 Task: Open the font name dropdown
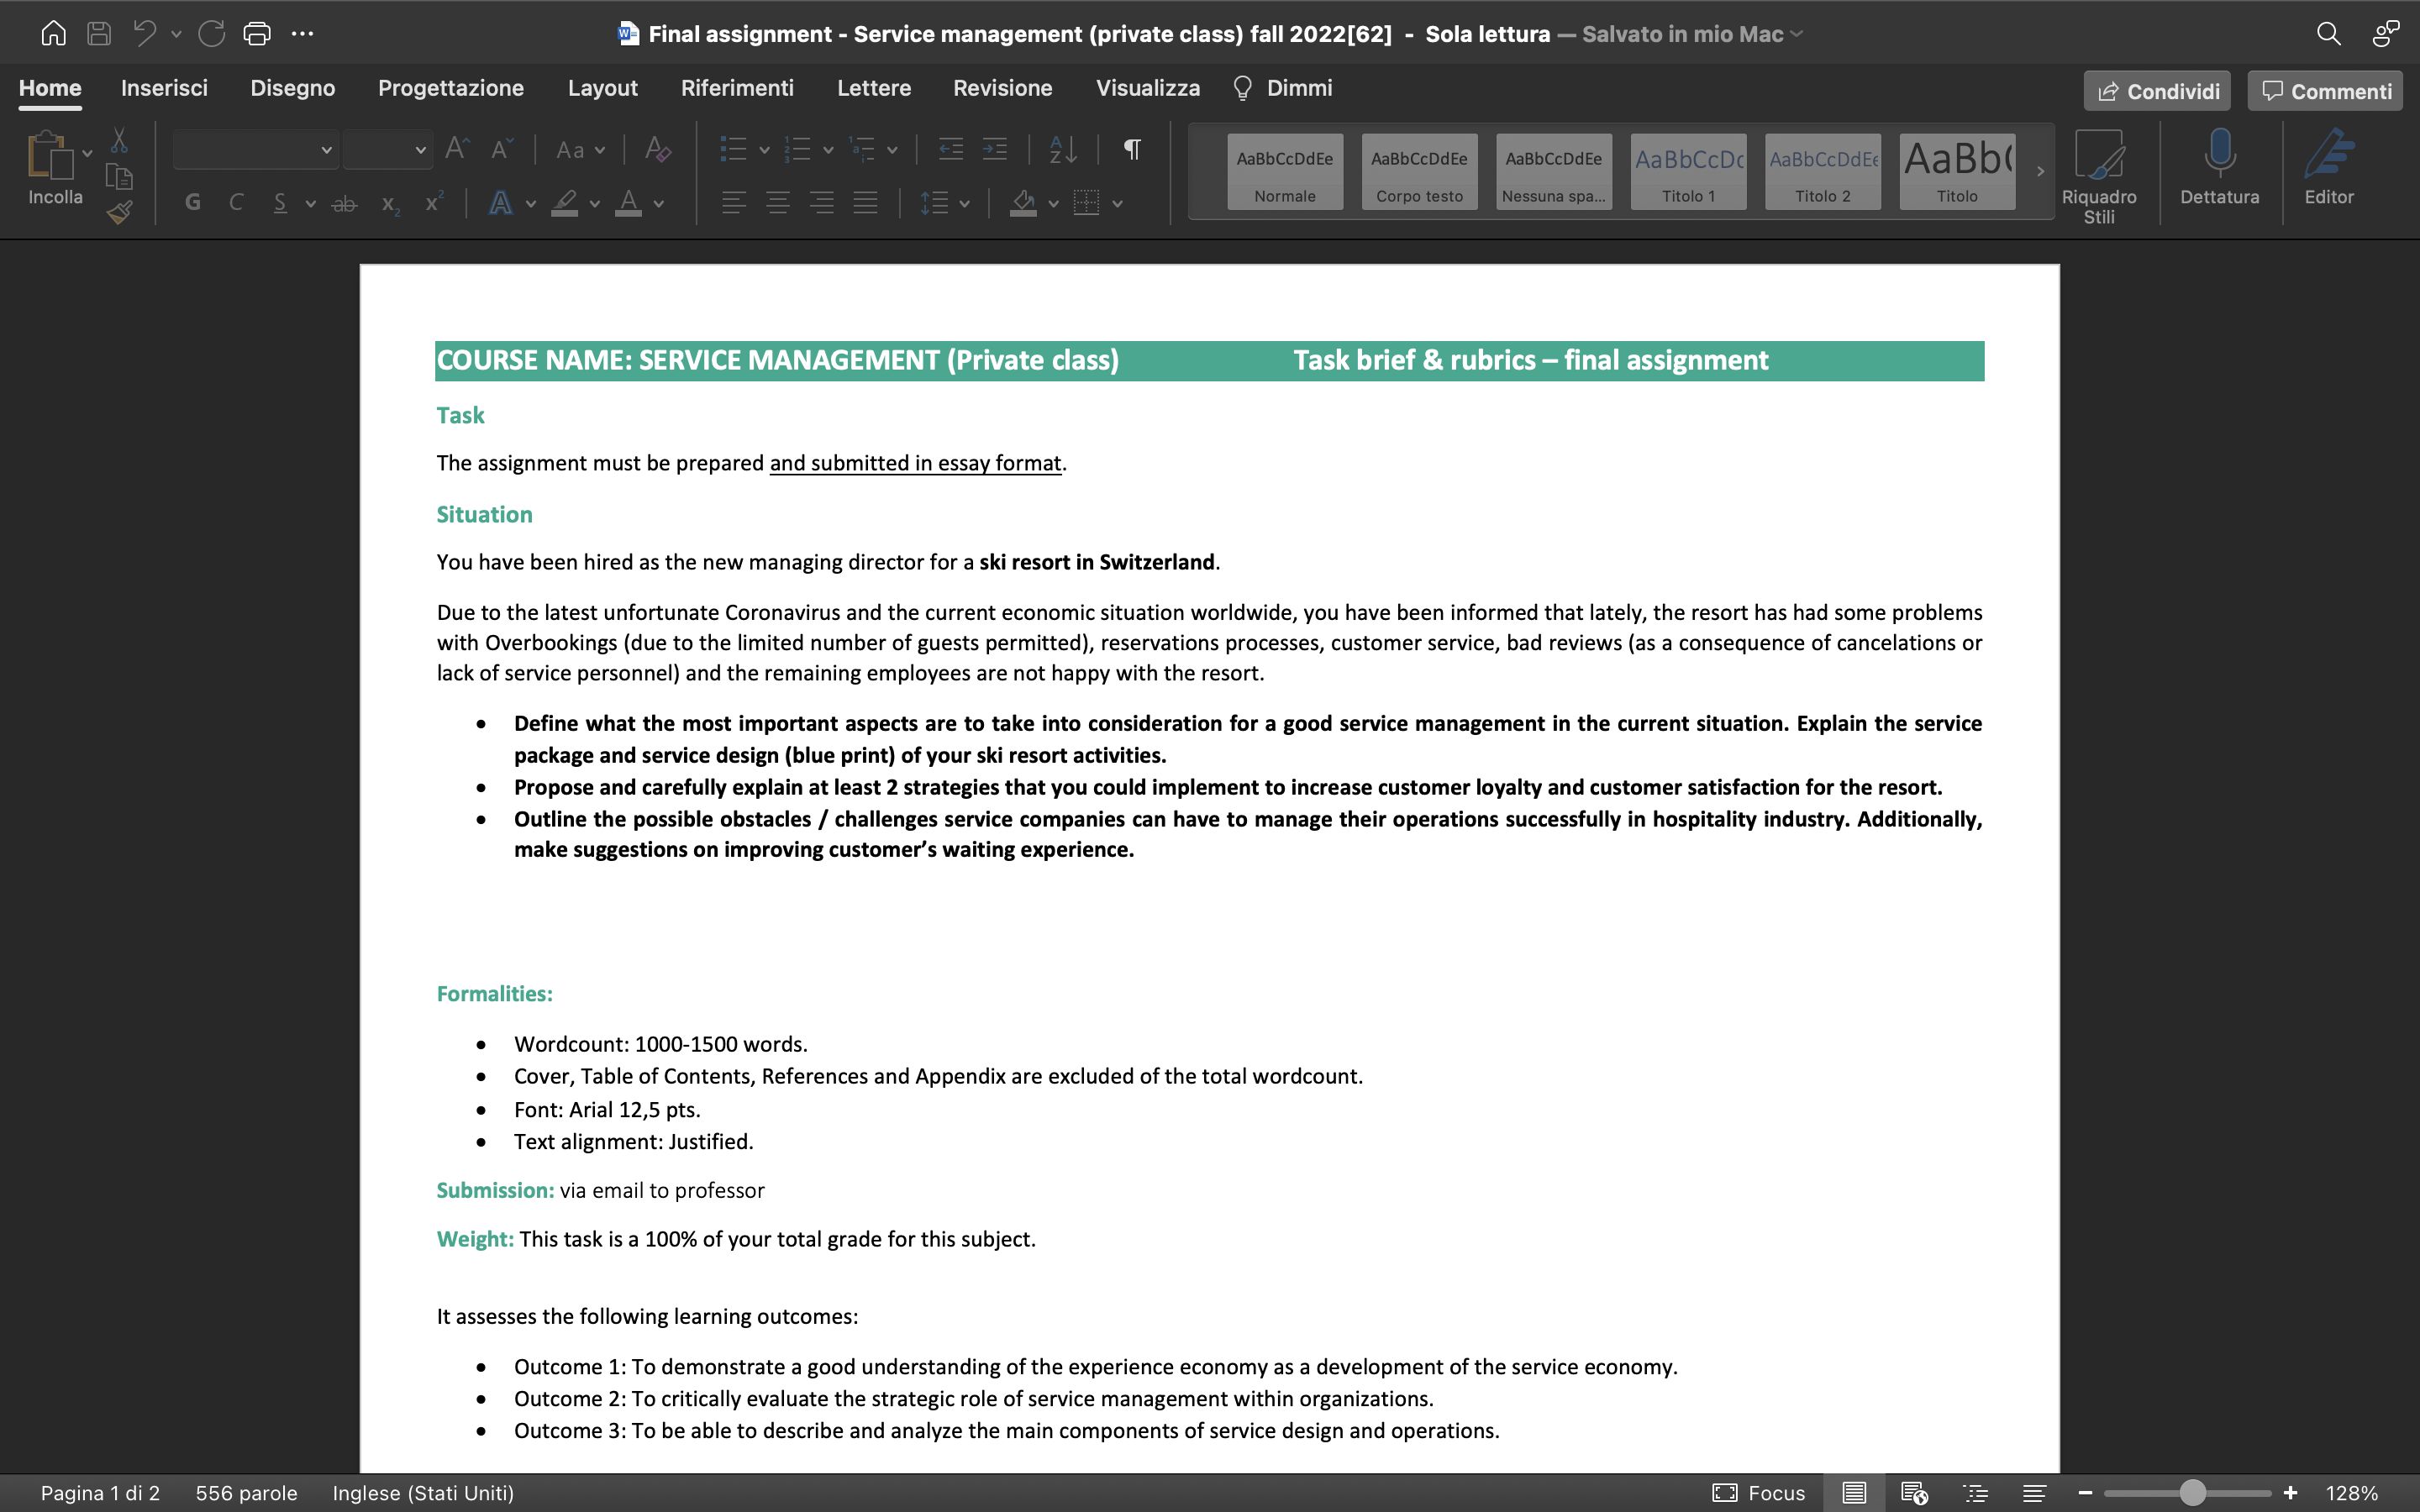[254, 150]
